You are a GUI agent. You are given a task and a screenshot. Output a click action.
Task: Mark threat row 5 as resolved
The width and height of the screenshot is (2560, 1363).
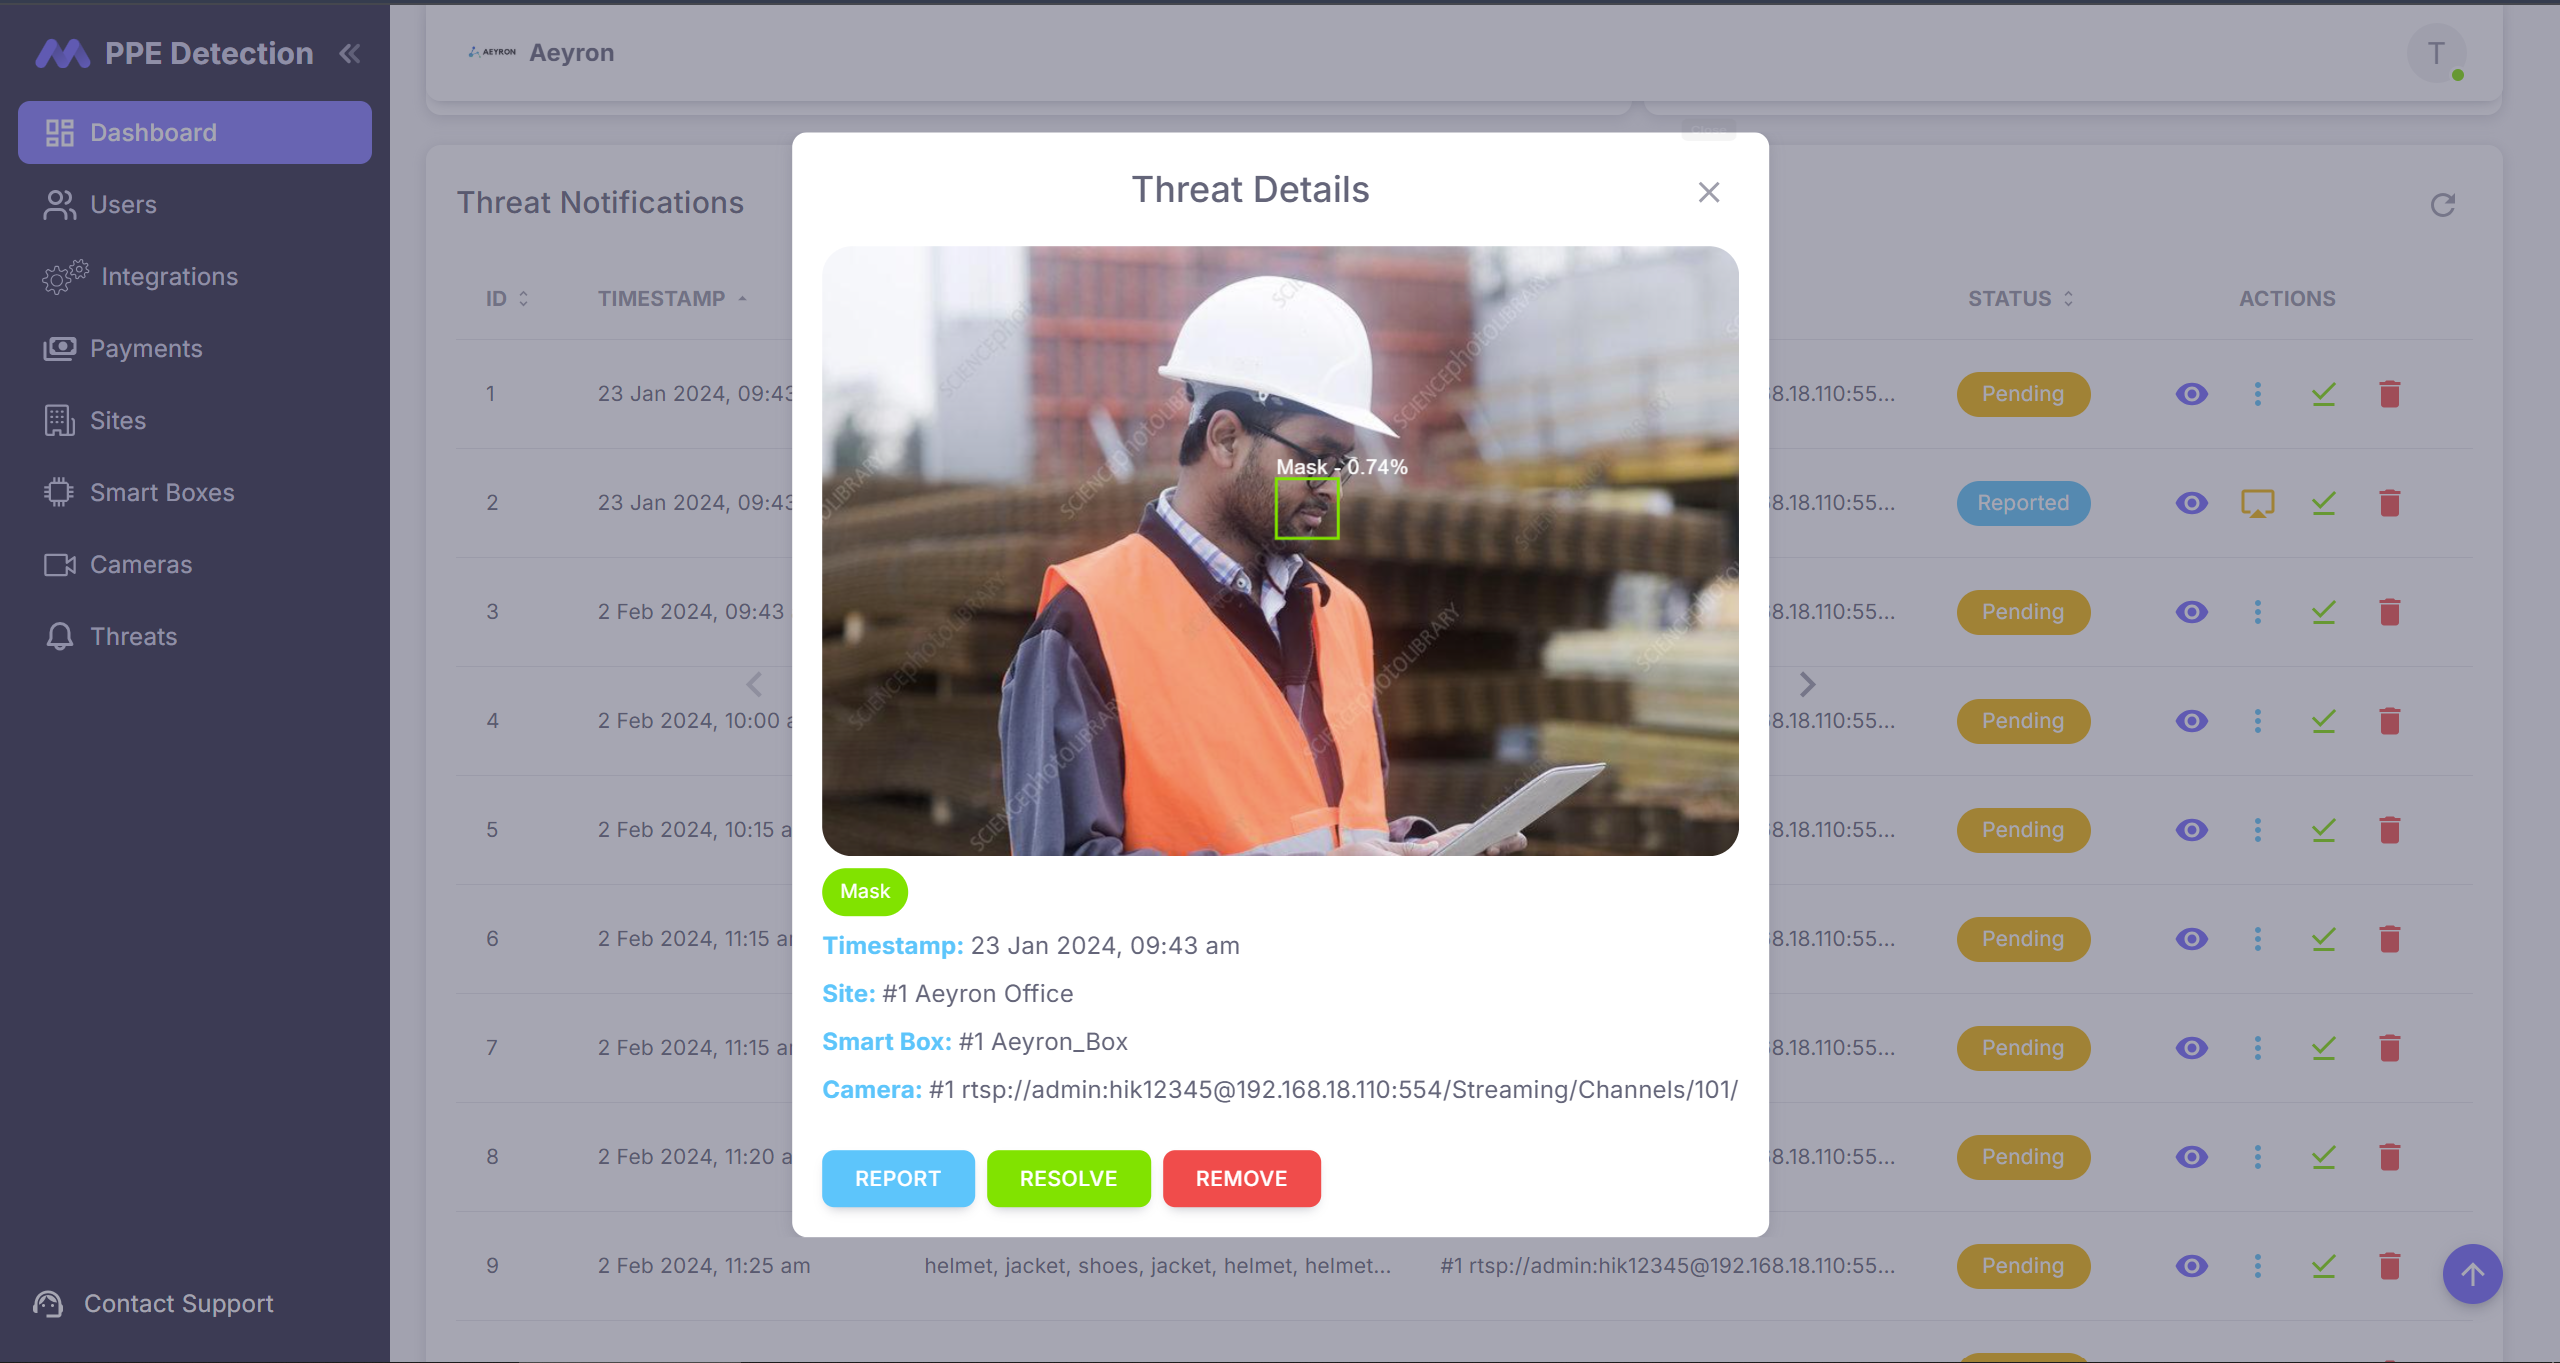(2323, 829)
